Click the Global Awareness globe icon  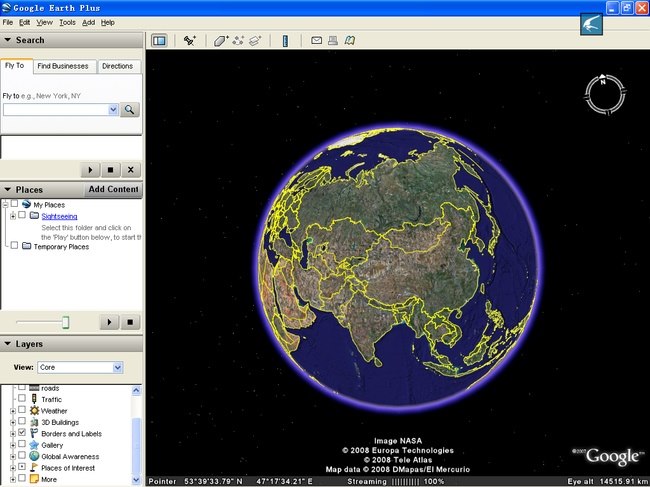pyautogui.click(x=34, y=456)
